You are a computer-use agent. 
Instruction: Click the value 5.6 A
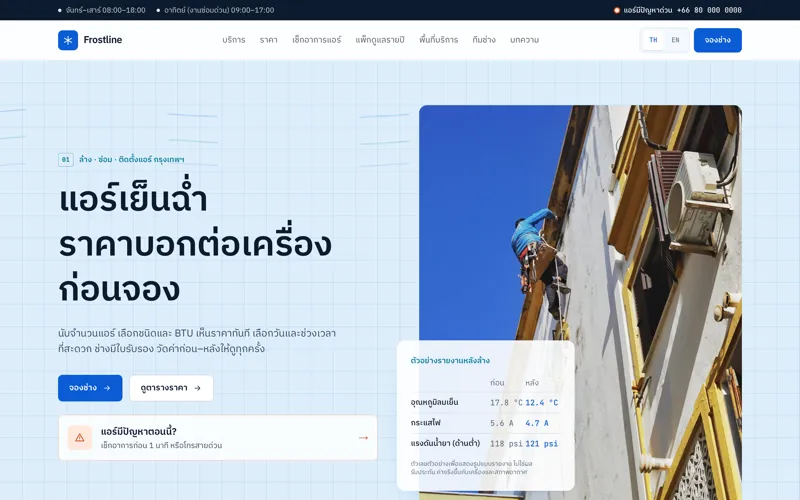502,423
